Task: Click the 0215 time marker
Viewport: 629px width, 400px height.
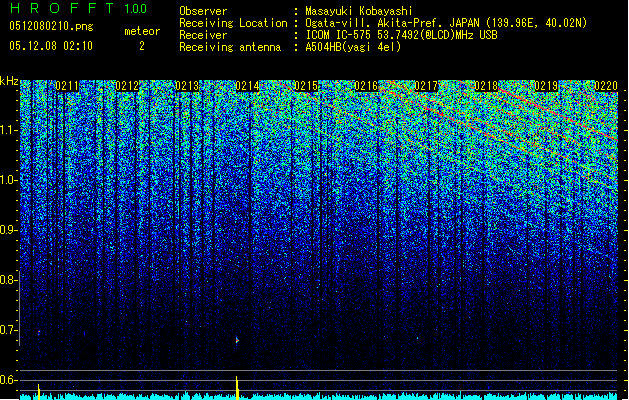Action: [x=306, y=86]
